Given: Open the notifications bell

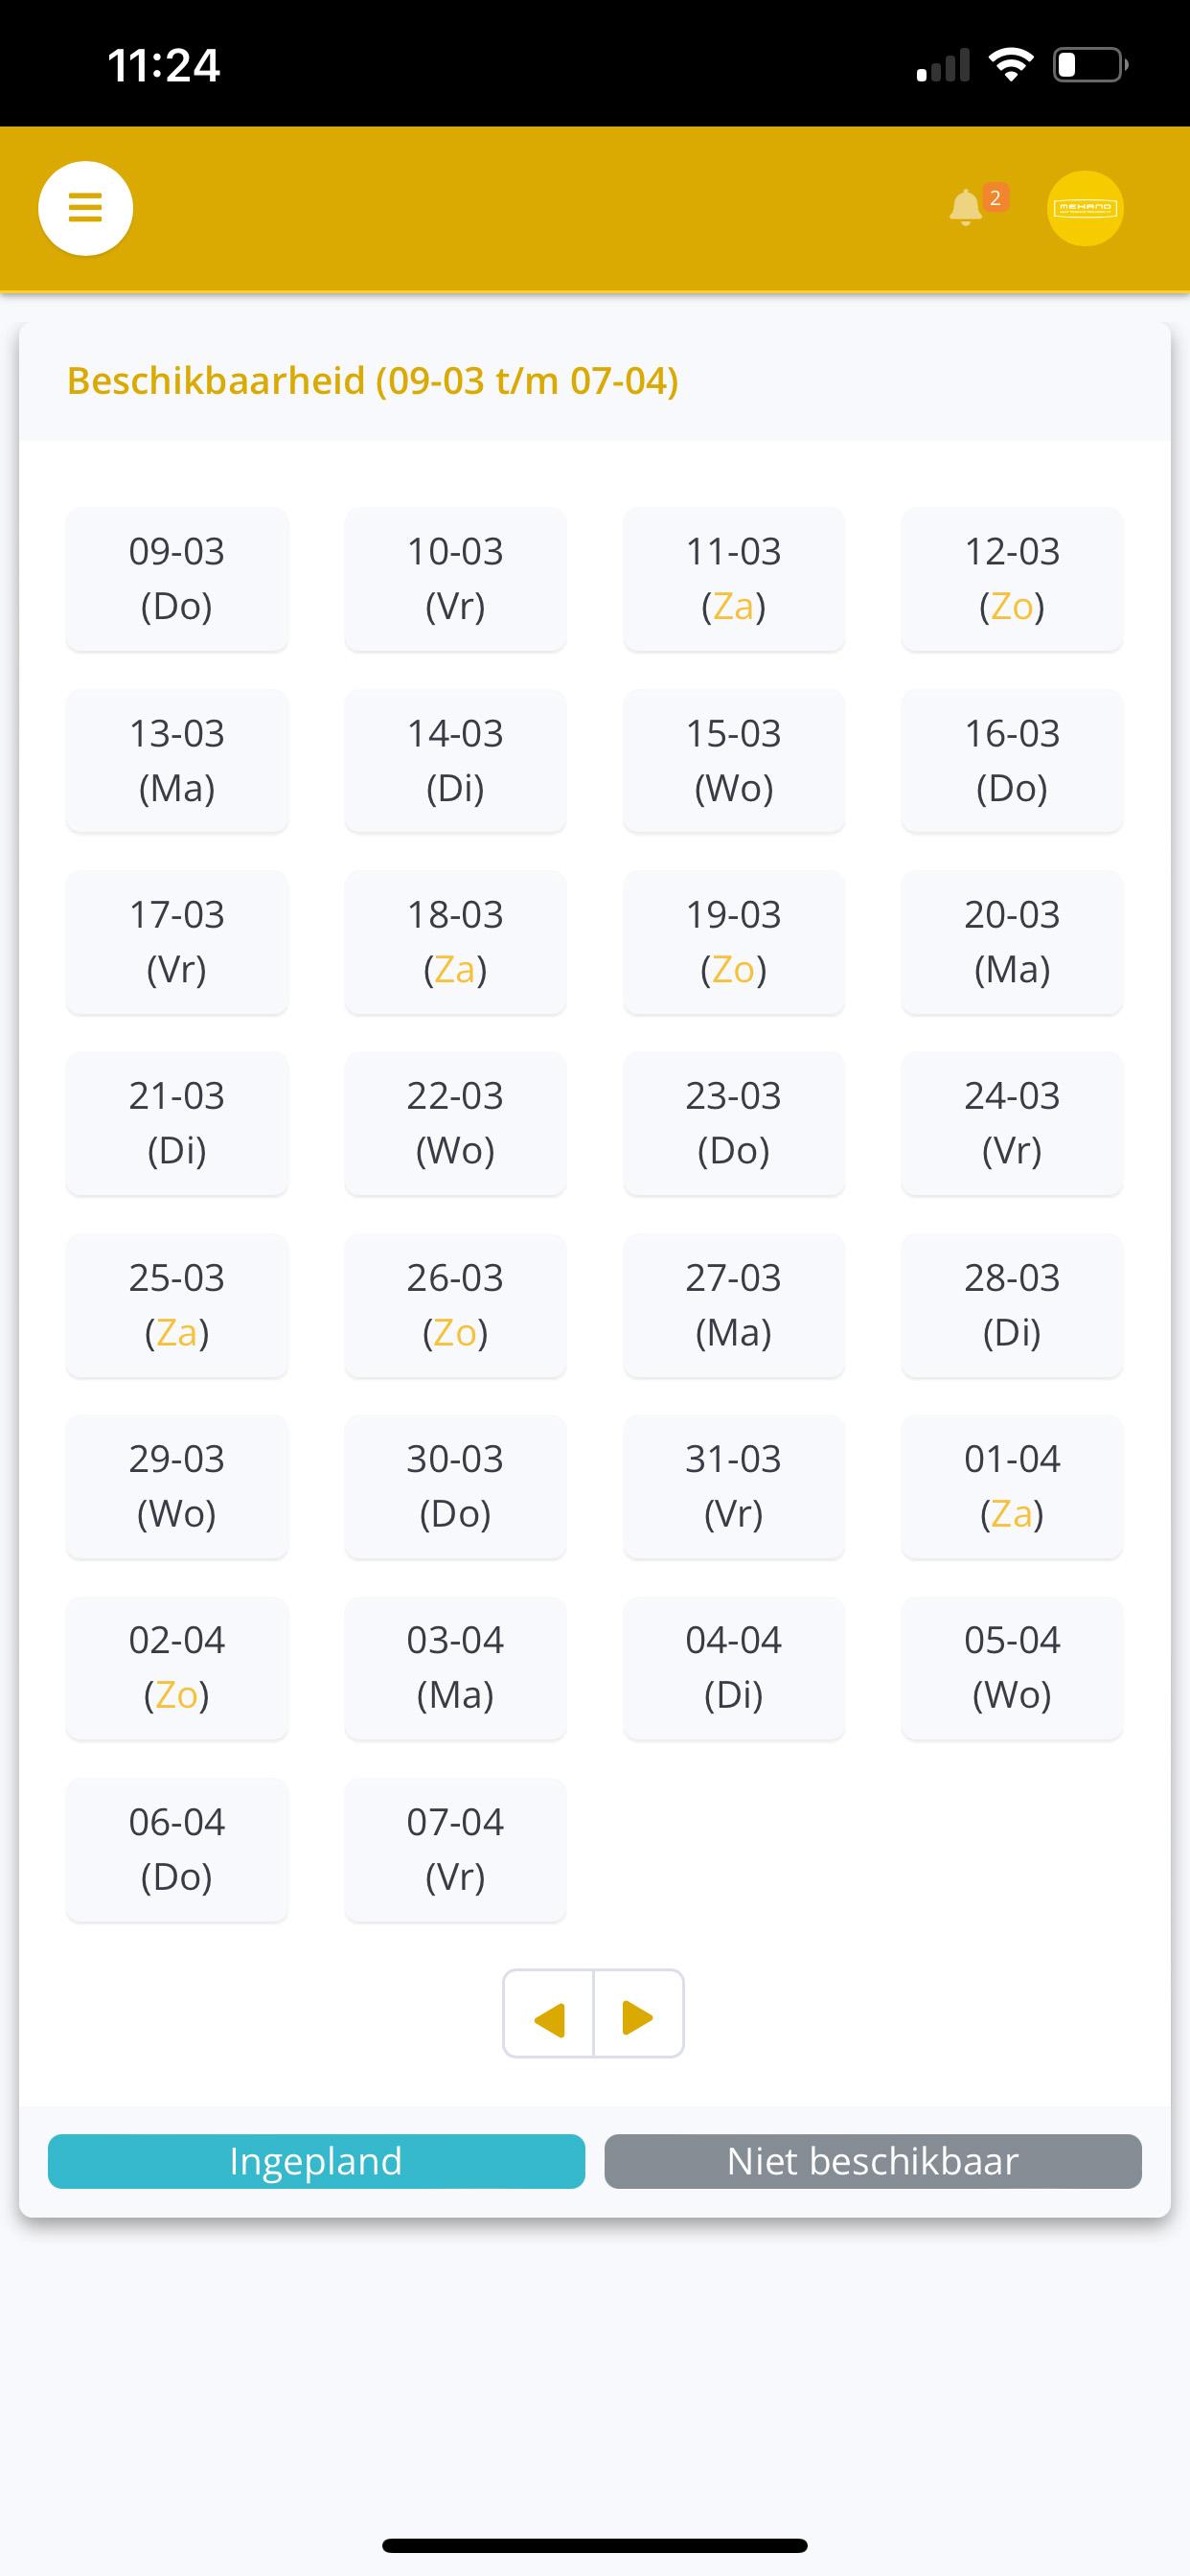Looking at the screenshot, I should pyautogui.click(x=965, y=208).
